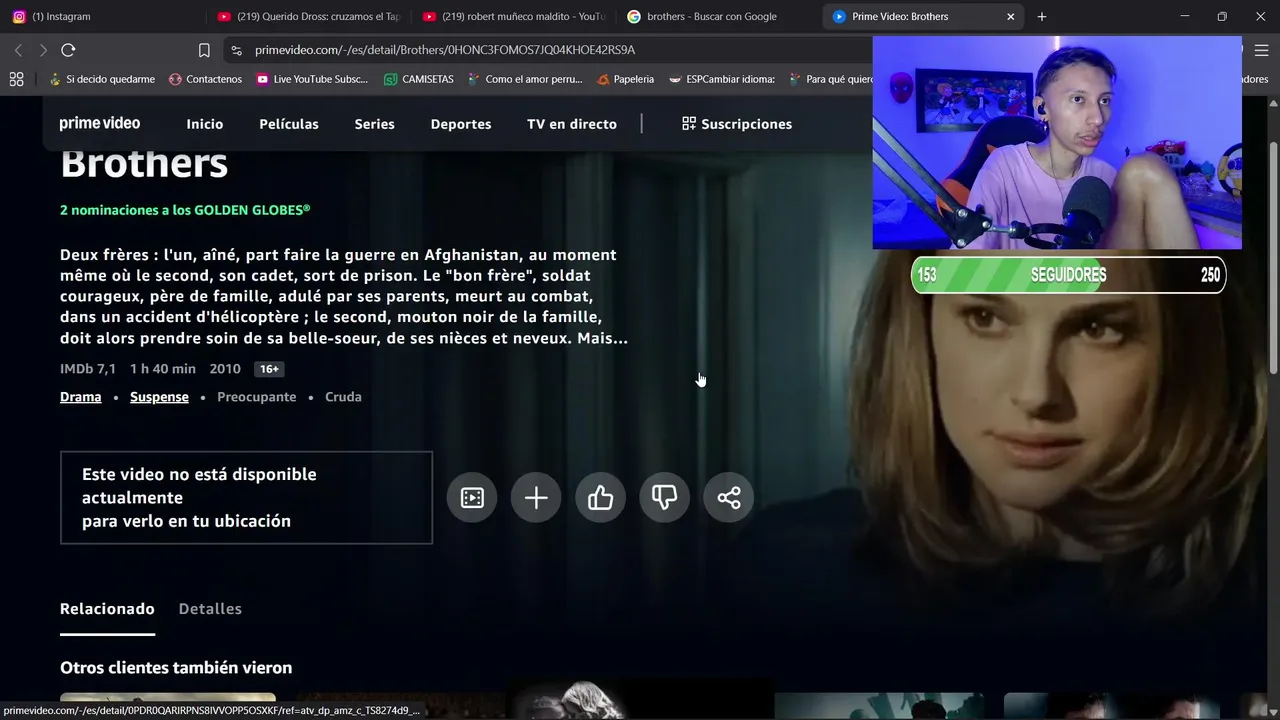Click '2 nominaciones a los GOLDEN GLOBES' text
The width and height of the screenshot is (1280, 720).
[185, 210]
